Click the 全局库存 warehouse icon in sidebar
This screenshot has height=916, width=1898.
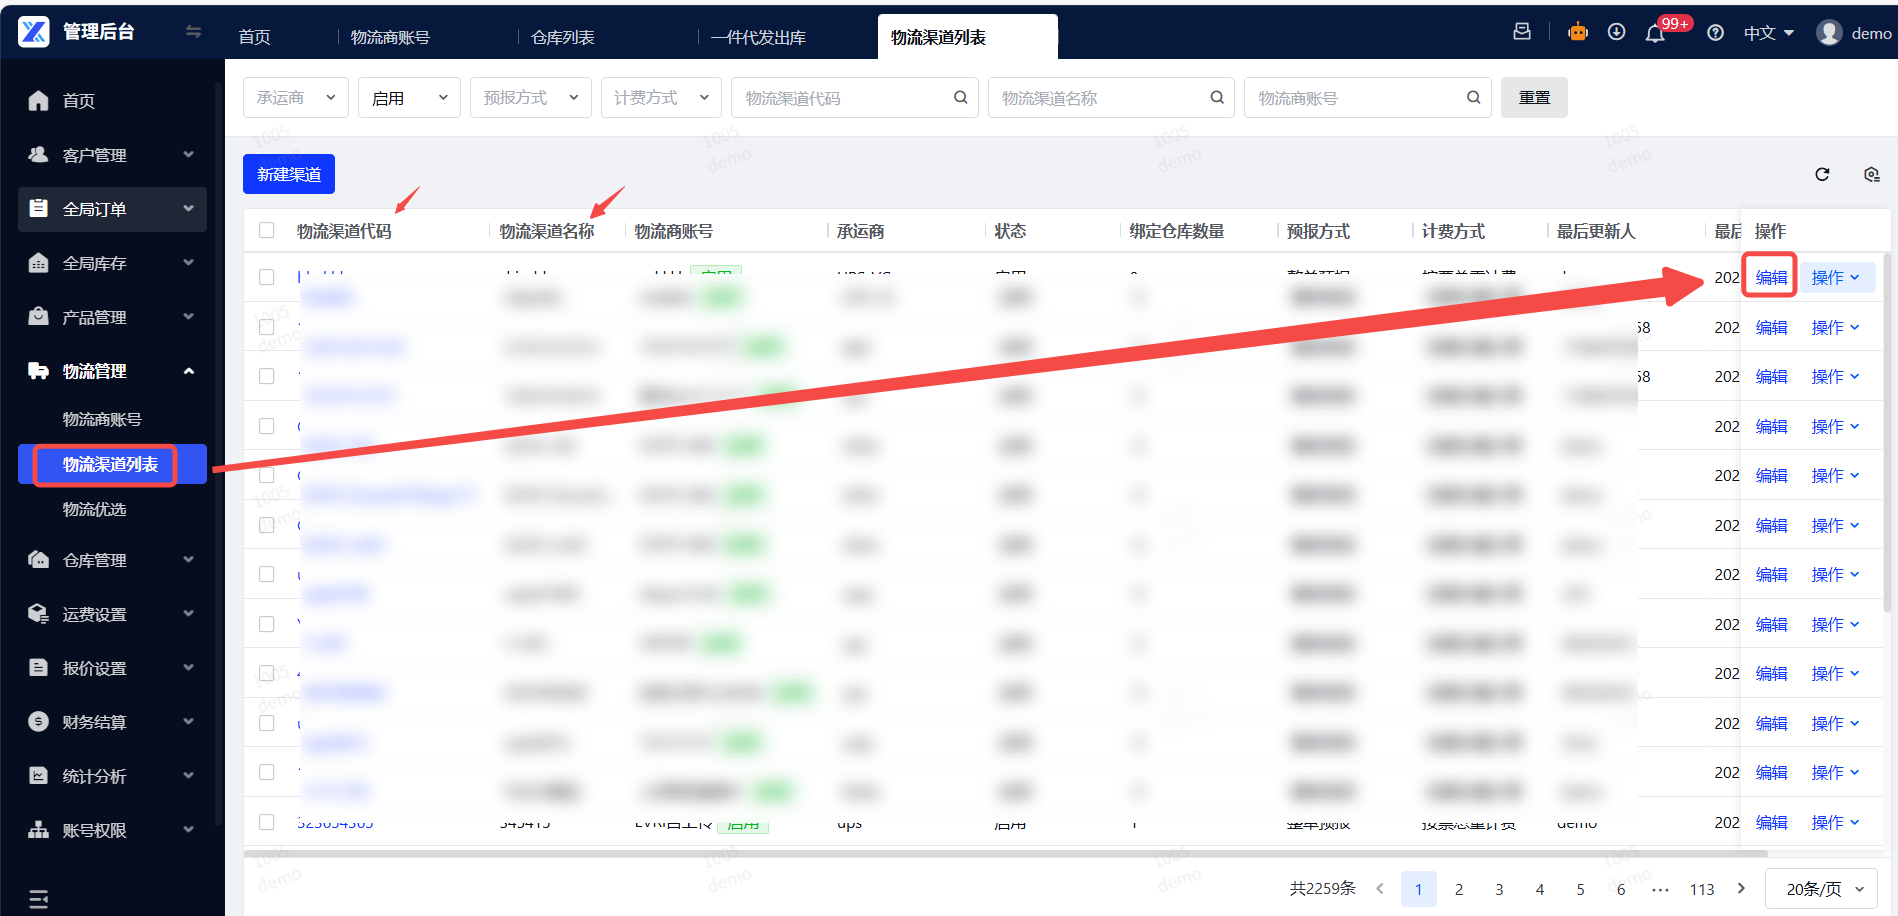38,263
